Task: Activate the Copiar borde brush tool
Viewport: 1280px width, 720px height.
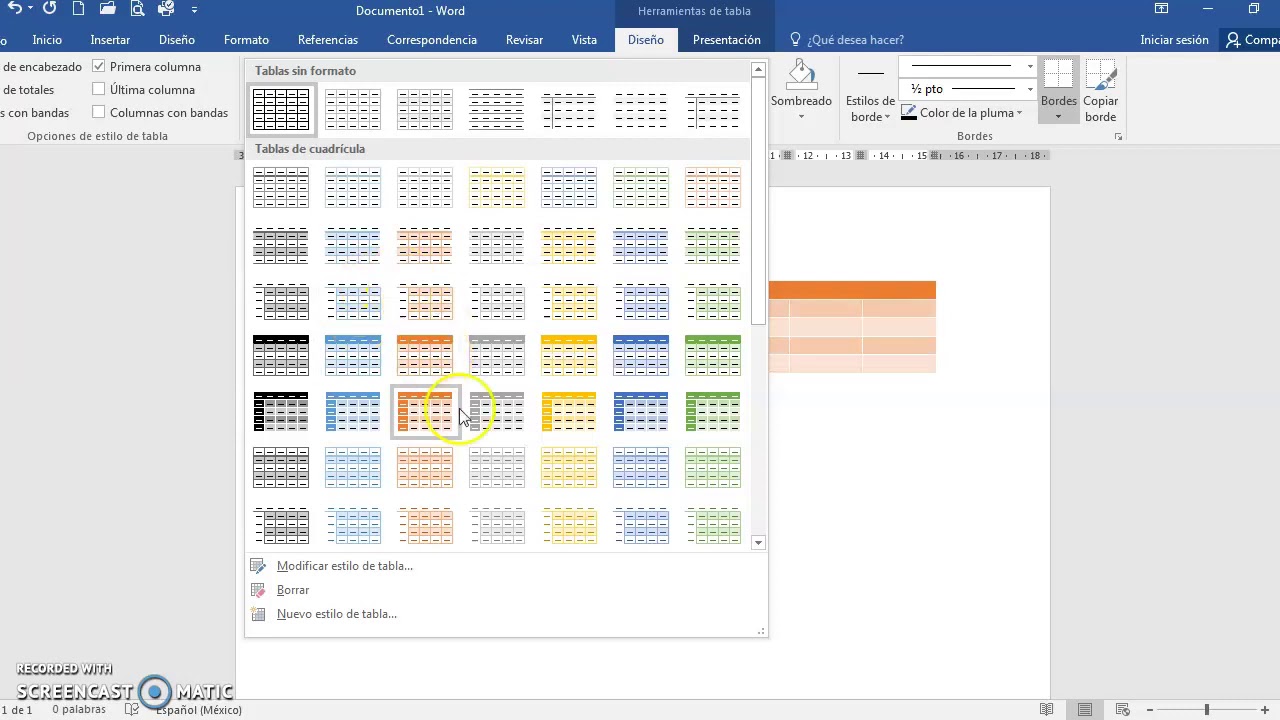Action: 1100,74
